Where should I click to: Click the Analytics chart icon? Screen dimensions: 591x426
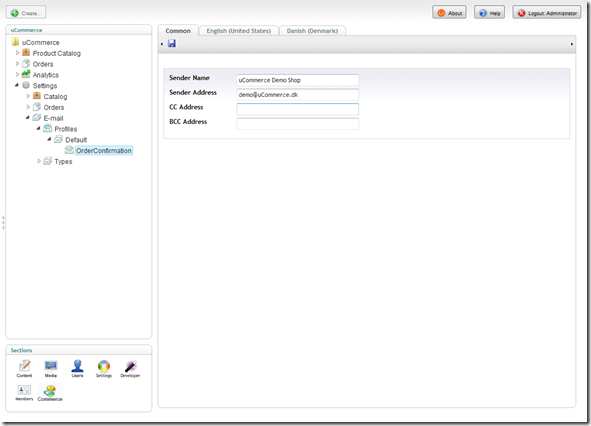point(26,74)
